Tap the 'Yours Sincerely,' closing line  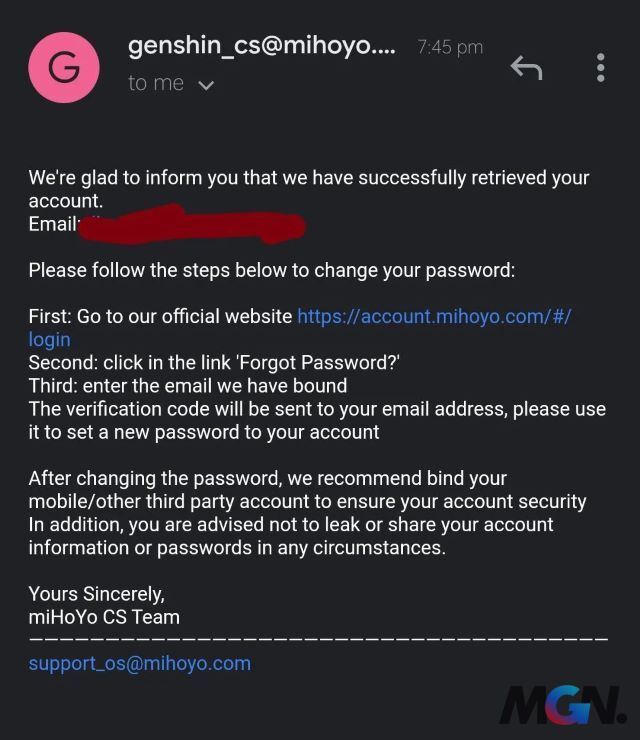point(97,594)
